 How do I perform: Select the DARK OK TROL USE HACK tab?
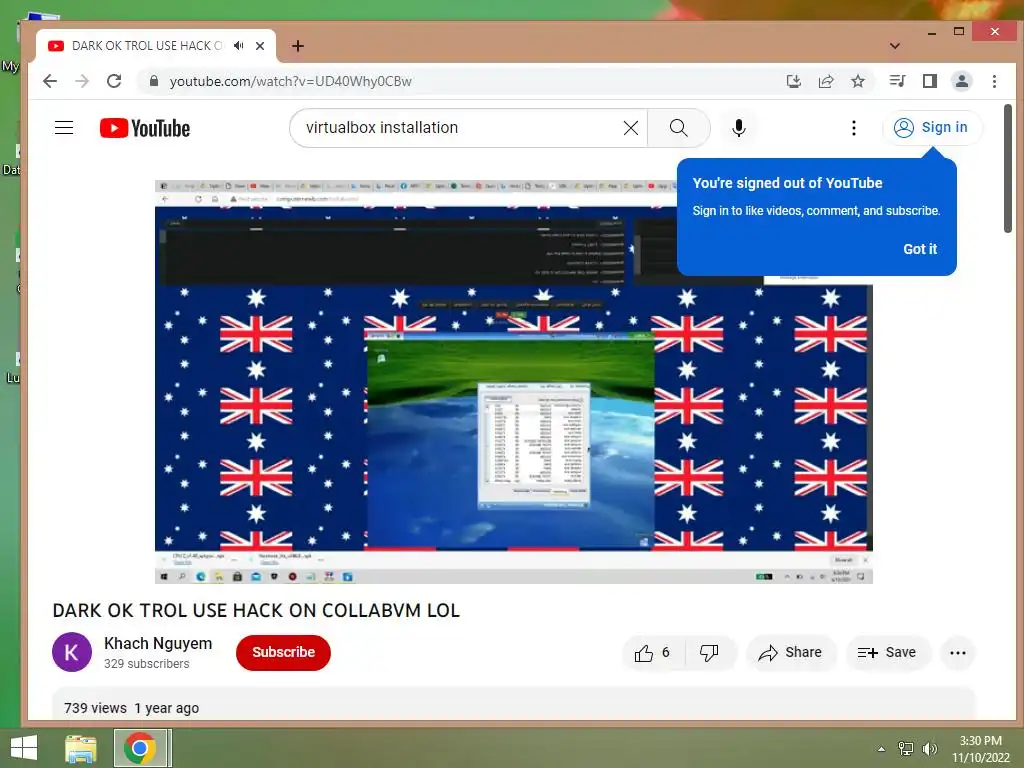(156, 46)
